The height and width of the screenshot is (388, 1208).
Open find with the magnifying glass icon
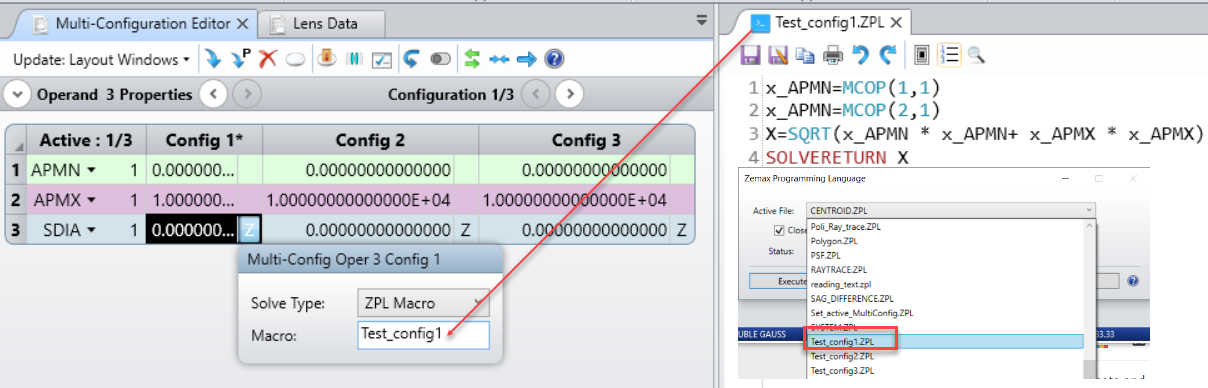(976, 55)
